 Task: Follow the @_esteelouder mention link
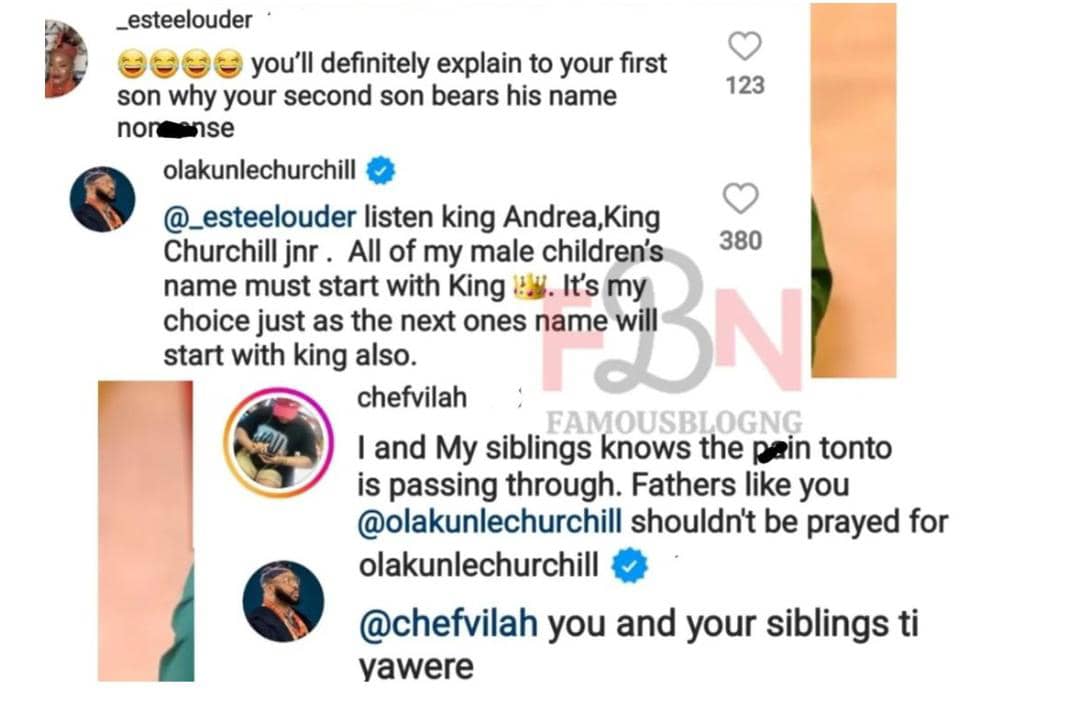(260, 218)
